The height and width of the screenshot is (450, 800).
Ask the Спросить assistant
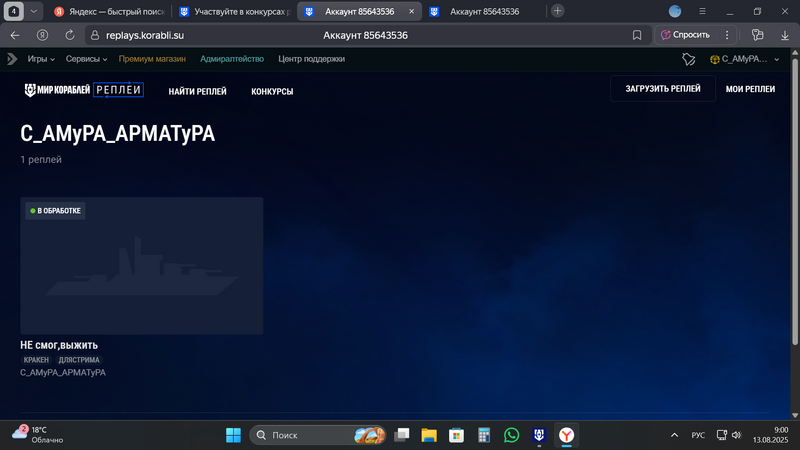685,35
